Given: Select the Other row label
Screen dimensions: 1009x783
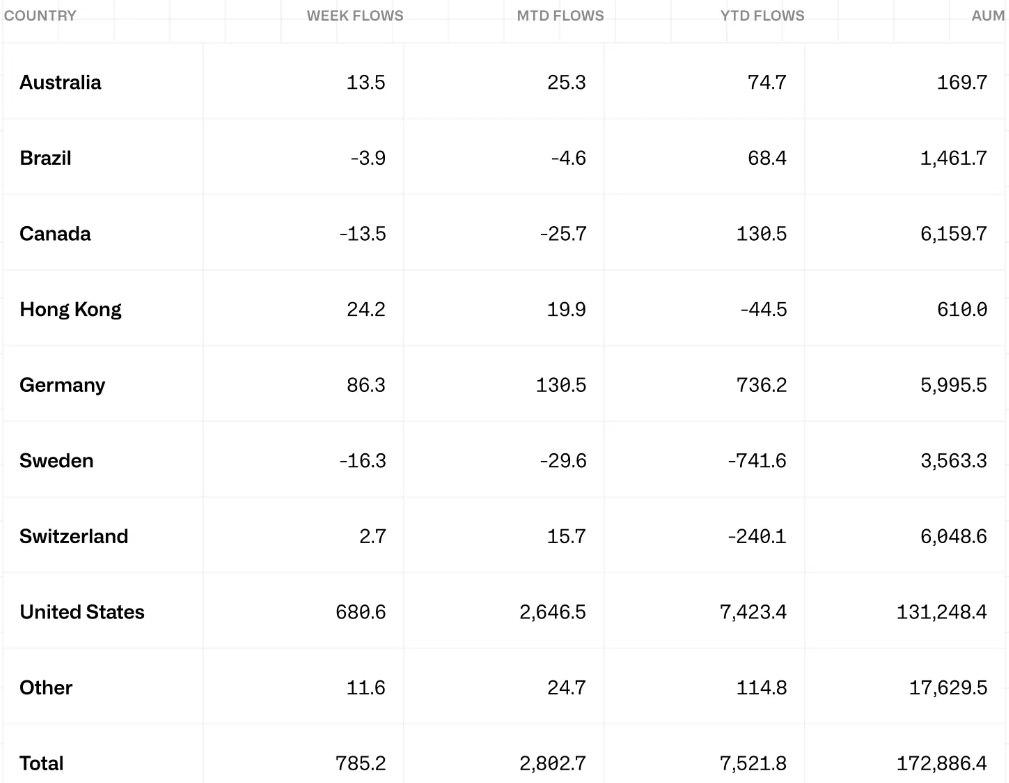Looking at the screenshot, I should (46, 688).
